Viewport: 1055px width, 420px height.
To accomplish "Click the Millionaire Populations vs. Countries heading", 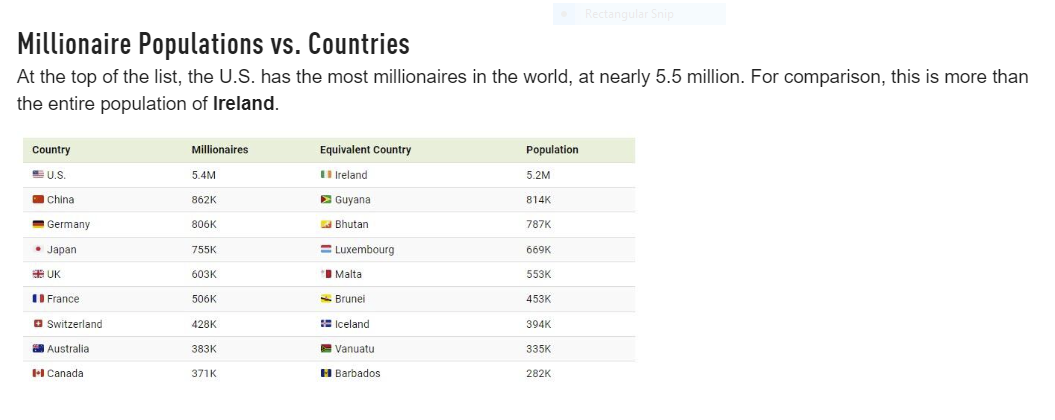I will pos(213,44).
